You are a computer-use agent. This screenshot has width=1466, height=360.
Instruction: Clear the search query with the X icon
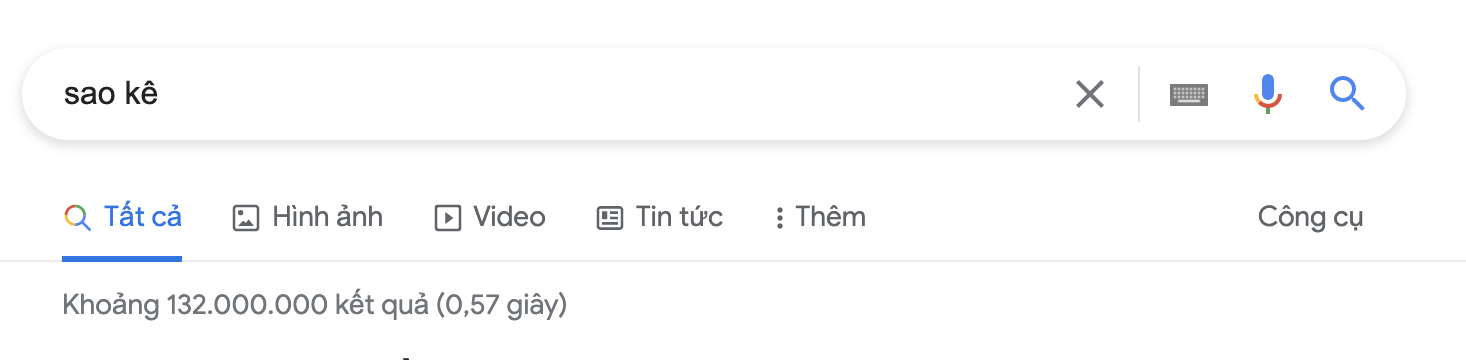1089,95
